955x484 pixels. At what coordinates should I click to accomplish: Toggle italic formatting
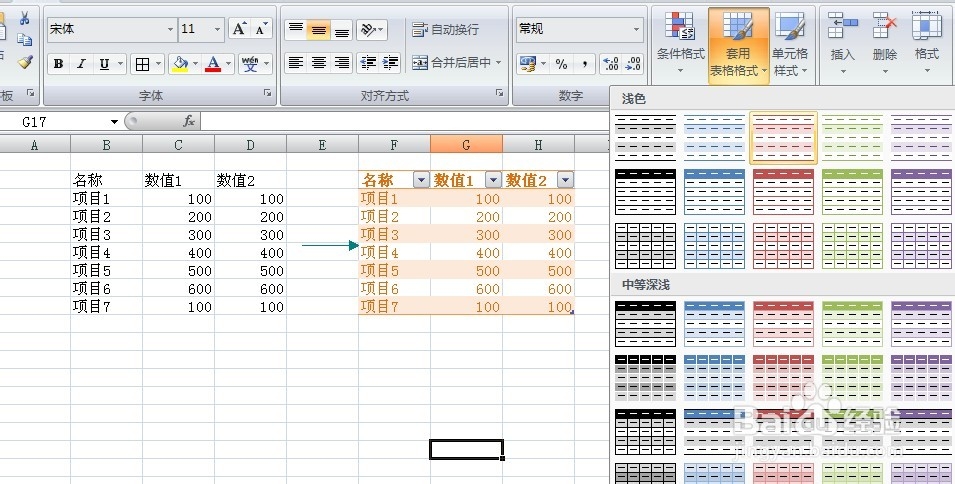[x=80, y=63]
